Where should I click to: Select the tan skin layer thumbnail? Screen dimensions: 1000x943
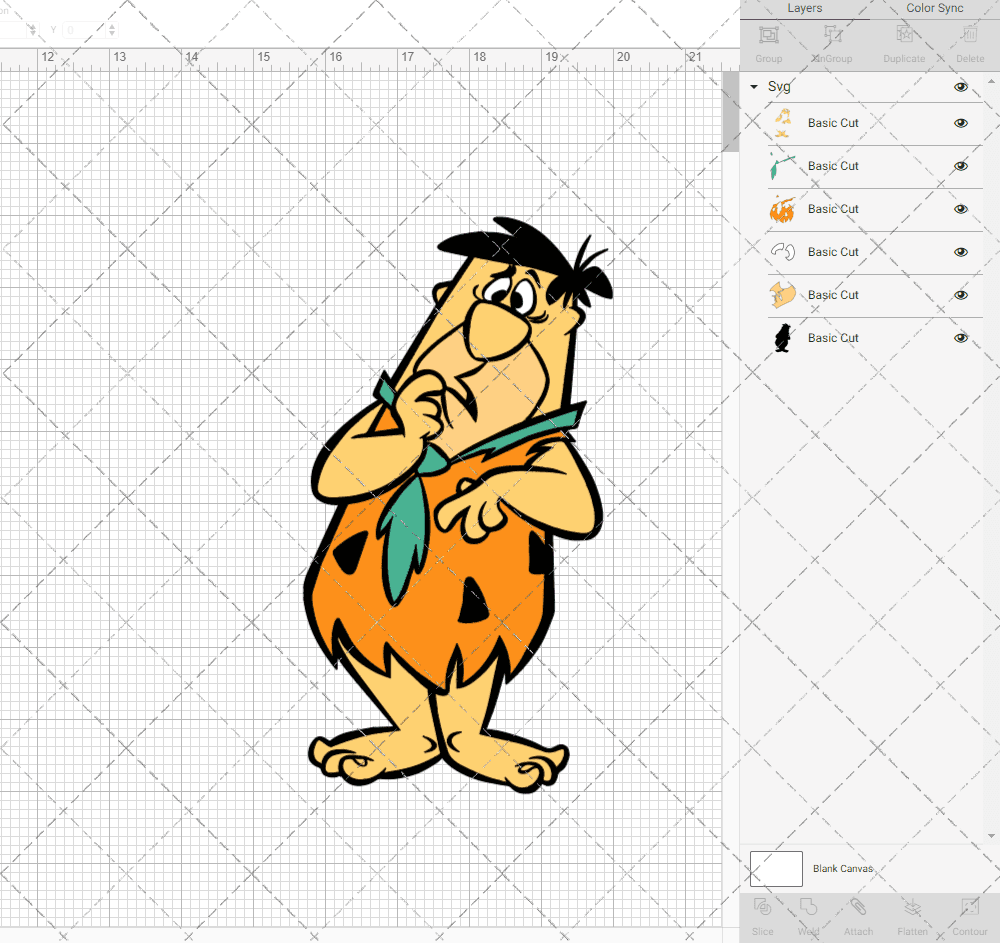783,295
